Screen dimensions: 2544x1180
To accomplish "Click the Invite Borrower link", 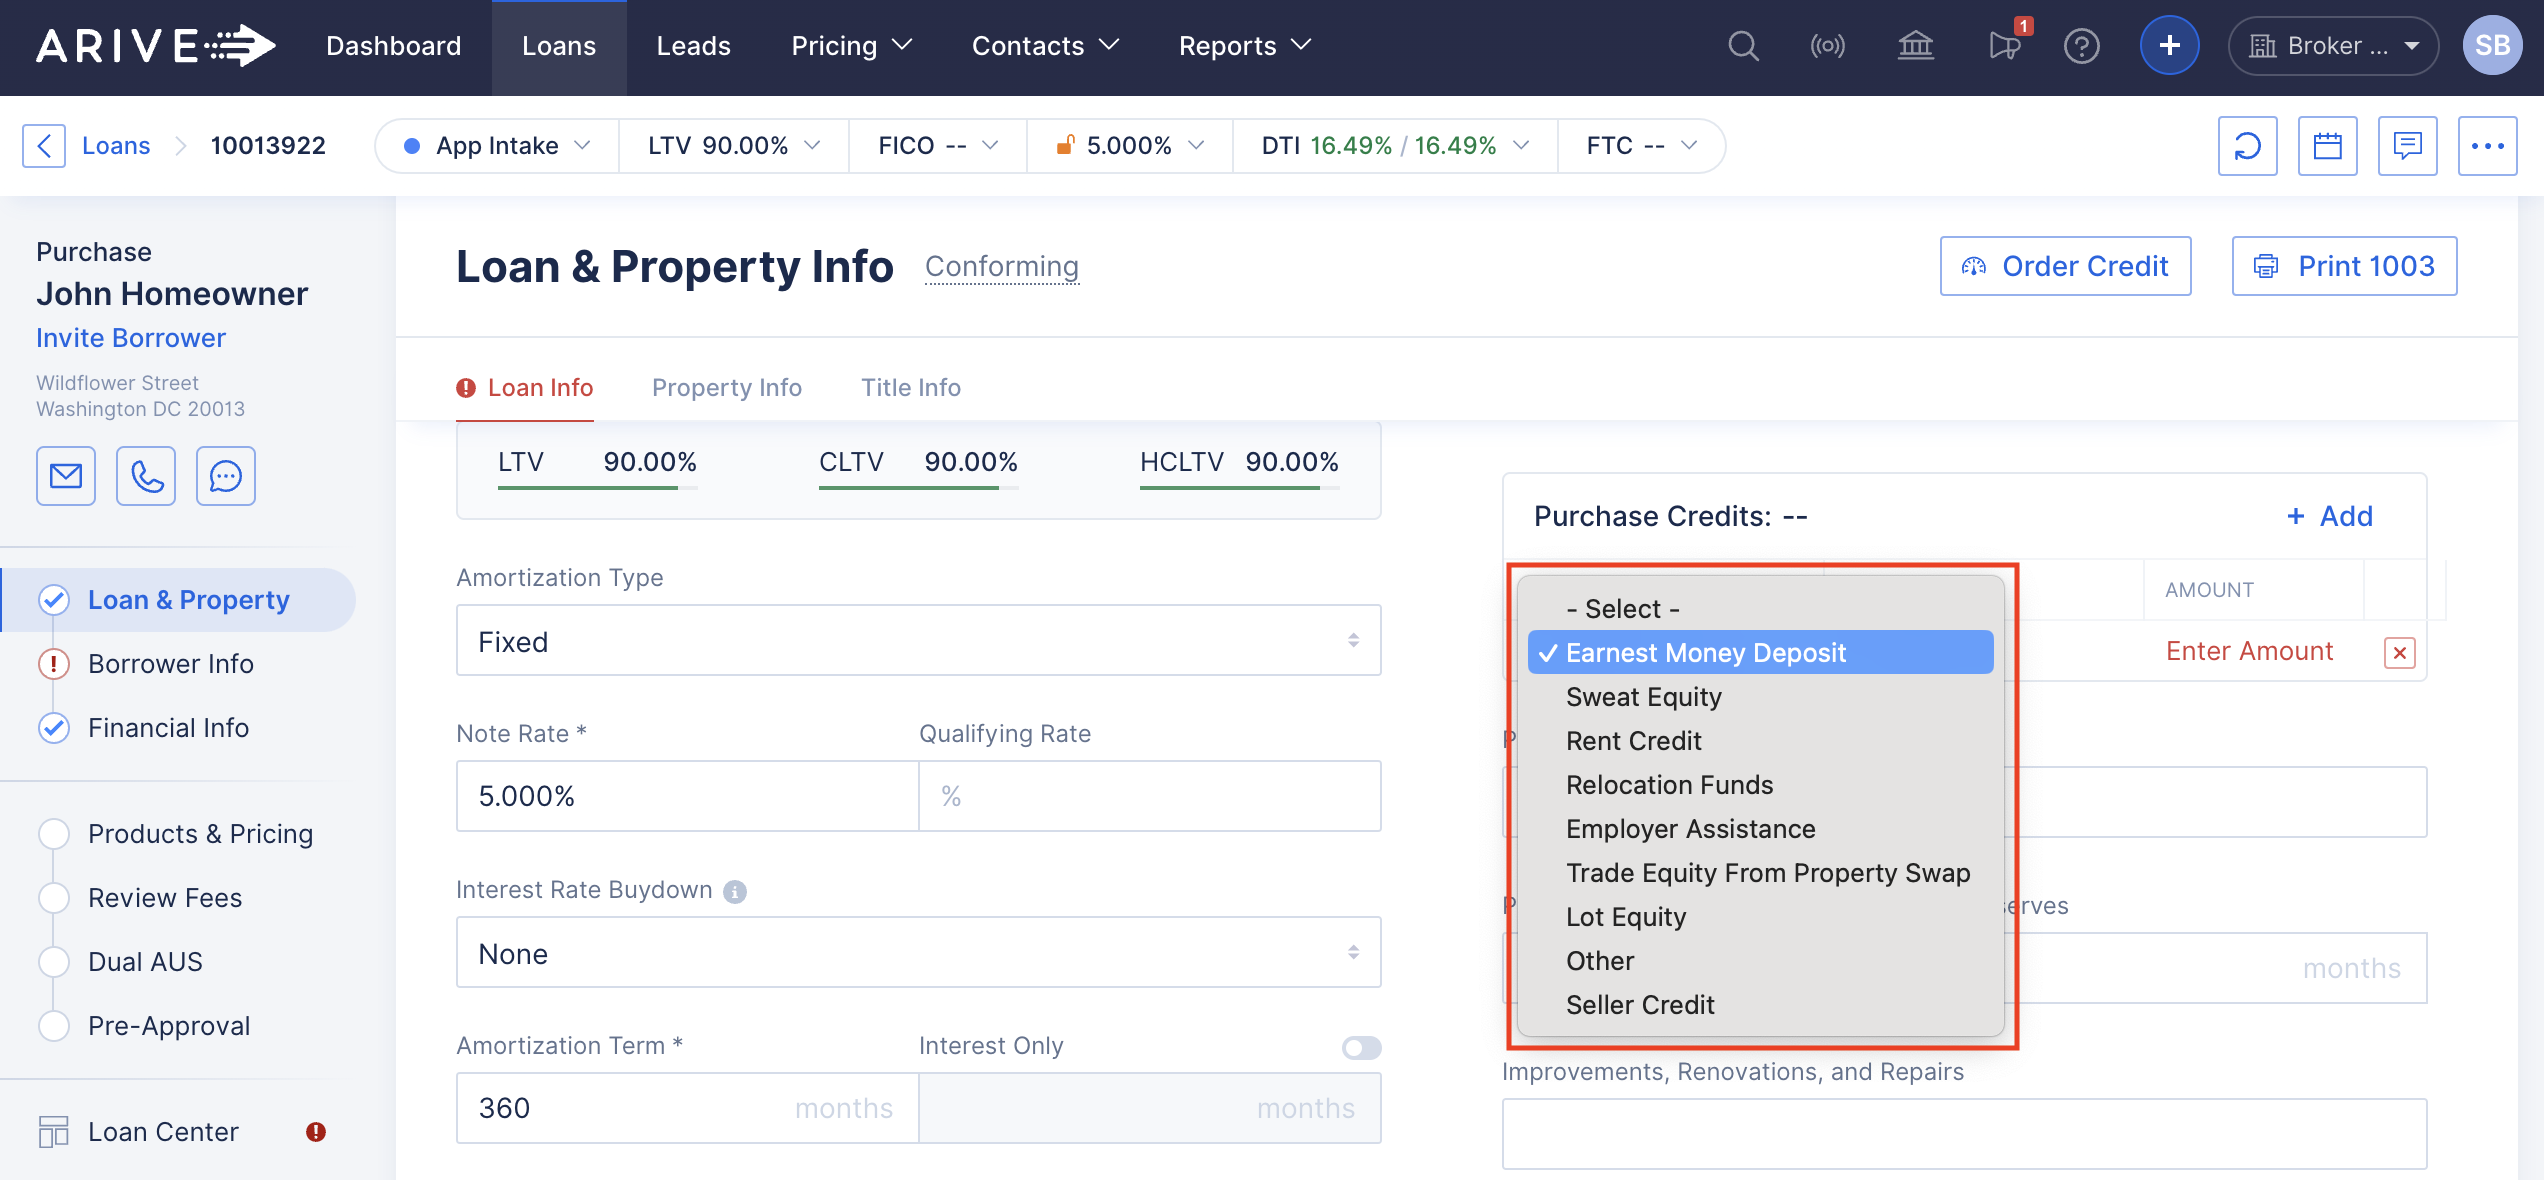I will tap(131, 338).
